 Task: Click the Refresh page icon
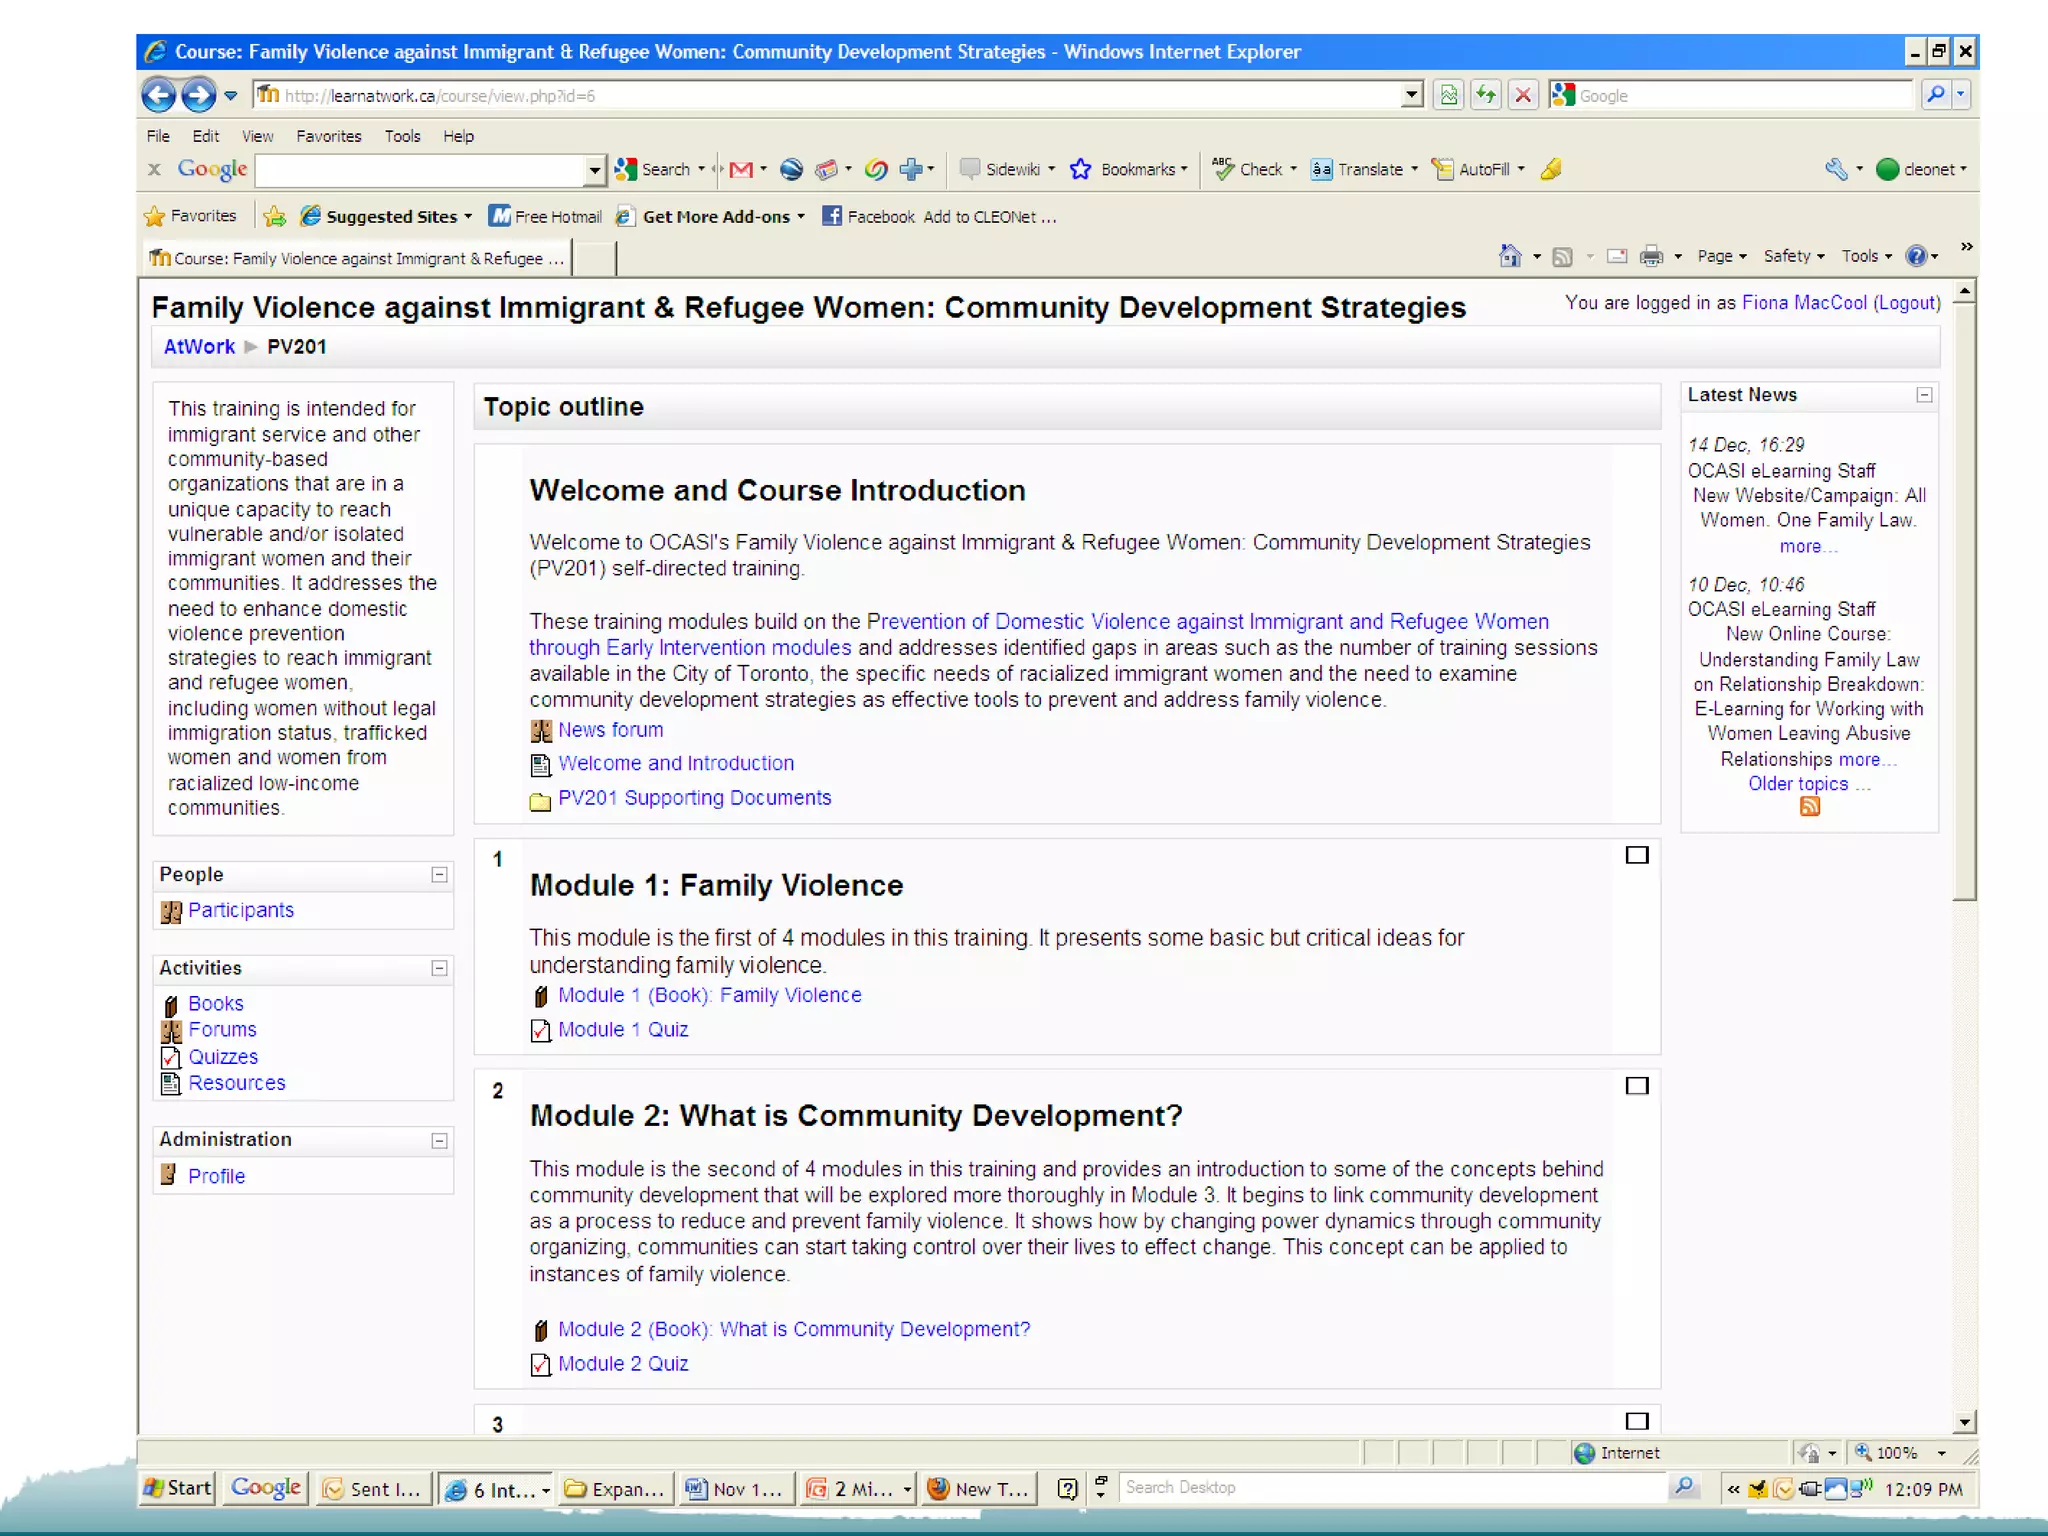pyautogui.click(x=1486, y=96)
